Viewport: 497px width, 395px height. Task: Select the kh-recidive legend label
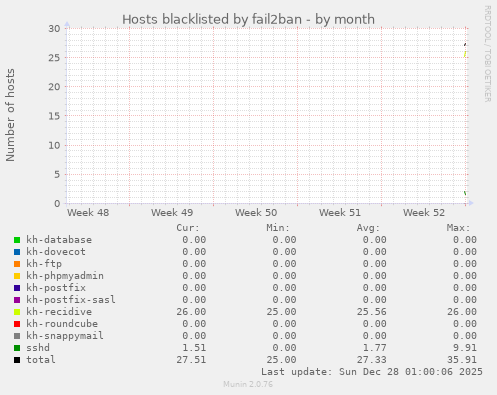tap(59, 312)
